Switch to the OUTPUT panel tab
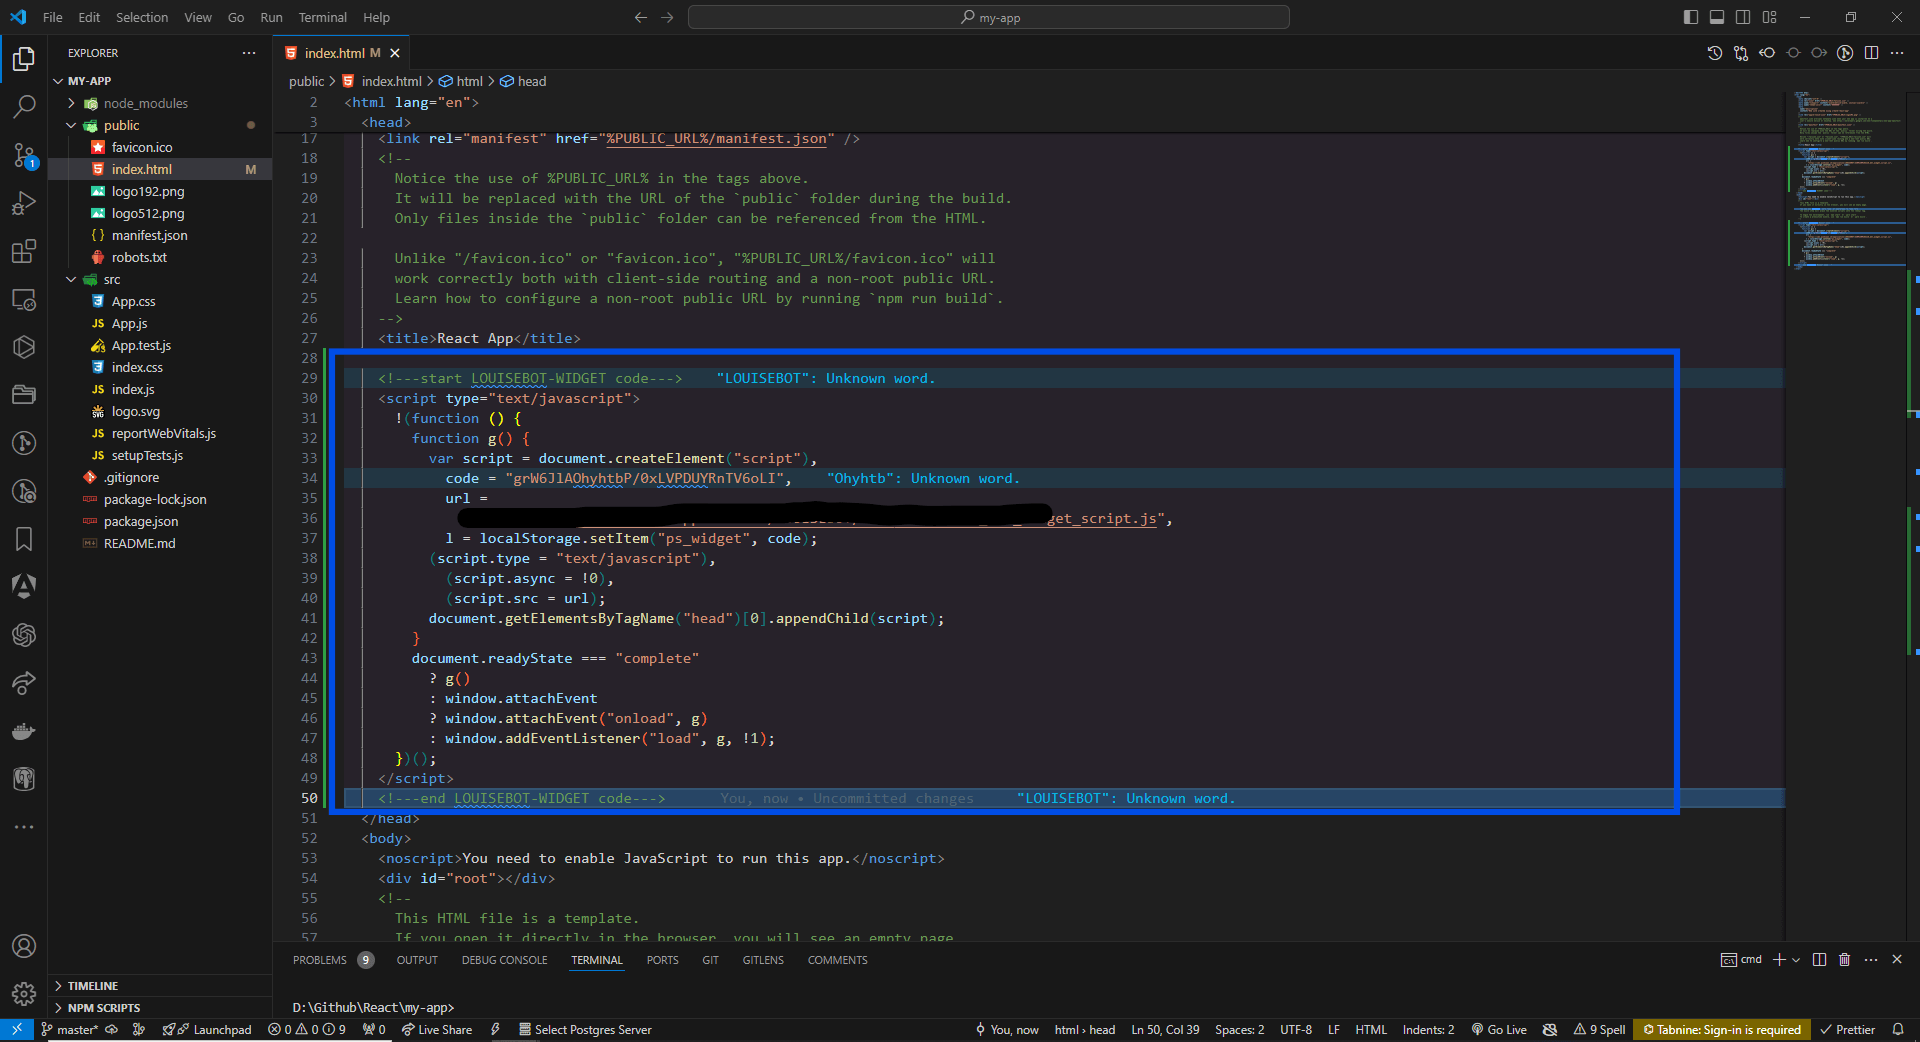The width and height of the screenshot is (1920, 1042). point(417,960)
